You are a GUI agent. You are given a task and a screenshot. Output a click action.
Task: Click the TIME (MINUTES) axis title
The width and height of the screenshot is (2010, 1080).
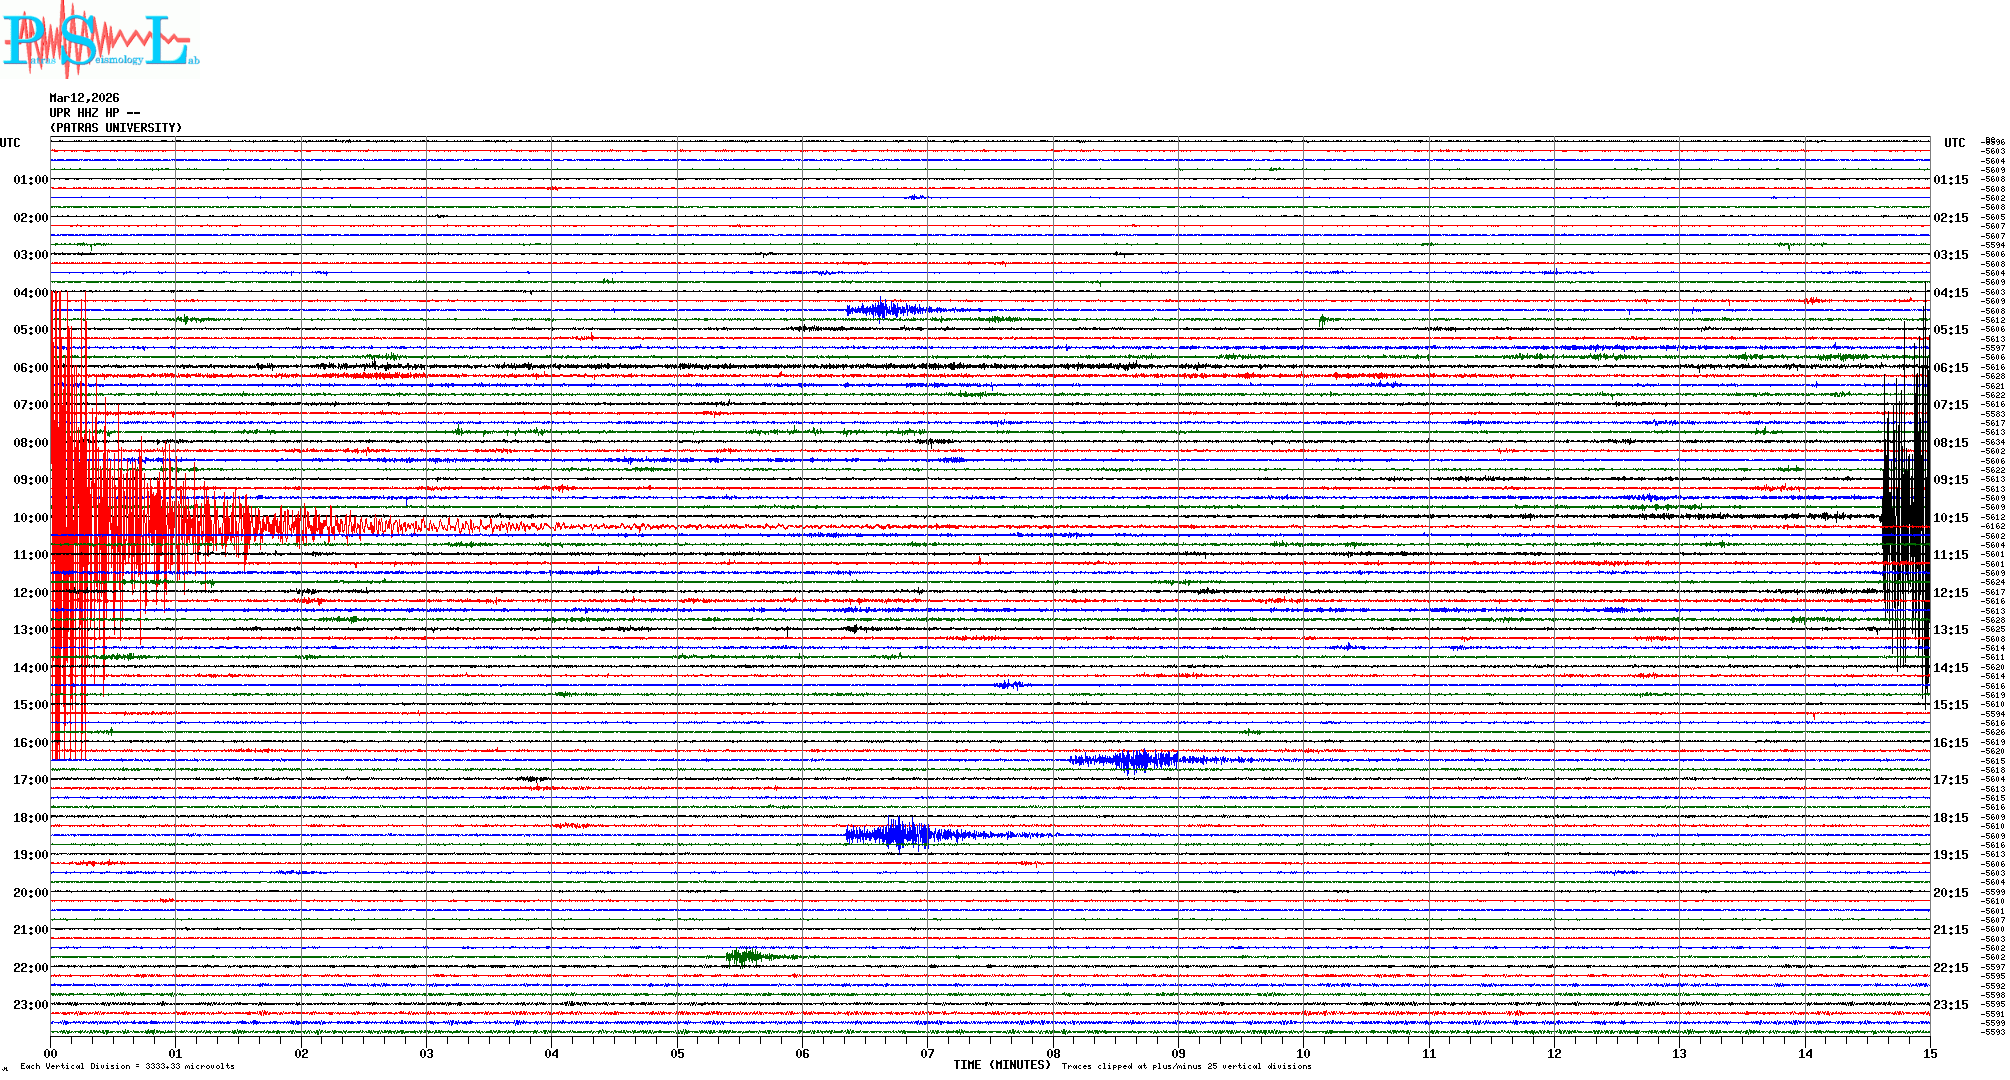(1001, 1065)
